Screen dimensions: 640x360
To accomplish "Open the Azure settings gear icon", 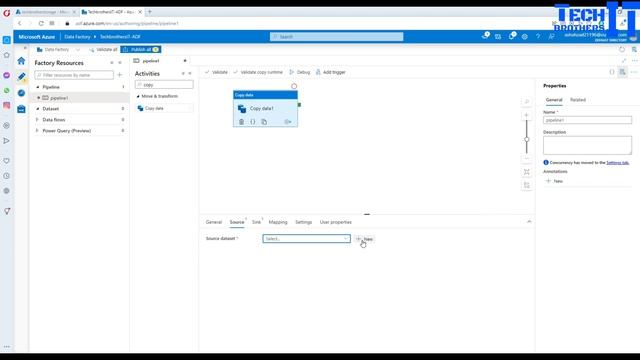I will 524,37.
